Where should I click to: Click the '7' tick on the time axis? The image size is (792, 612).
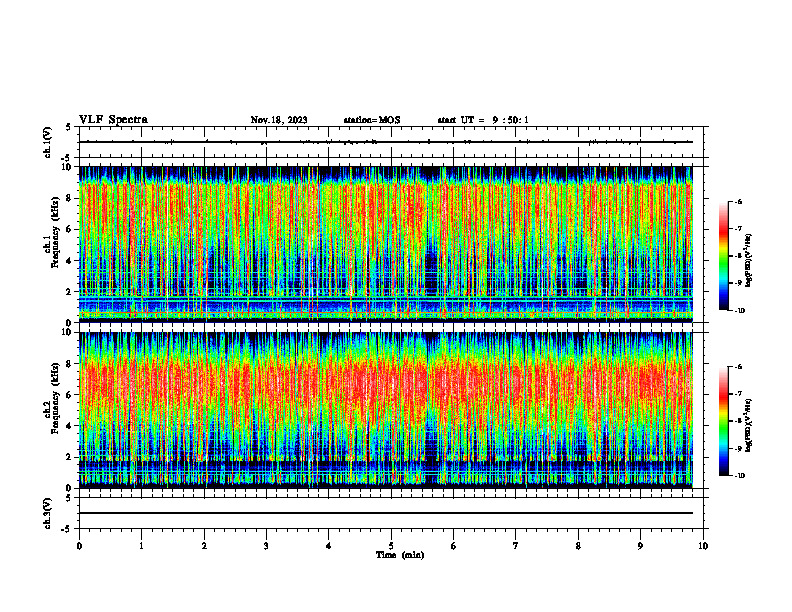pyautogui.click(x=516, y=546)
